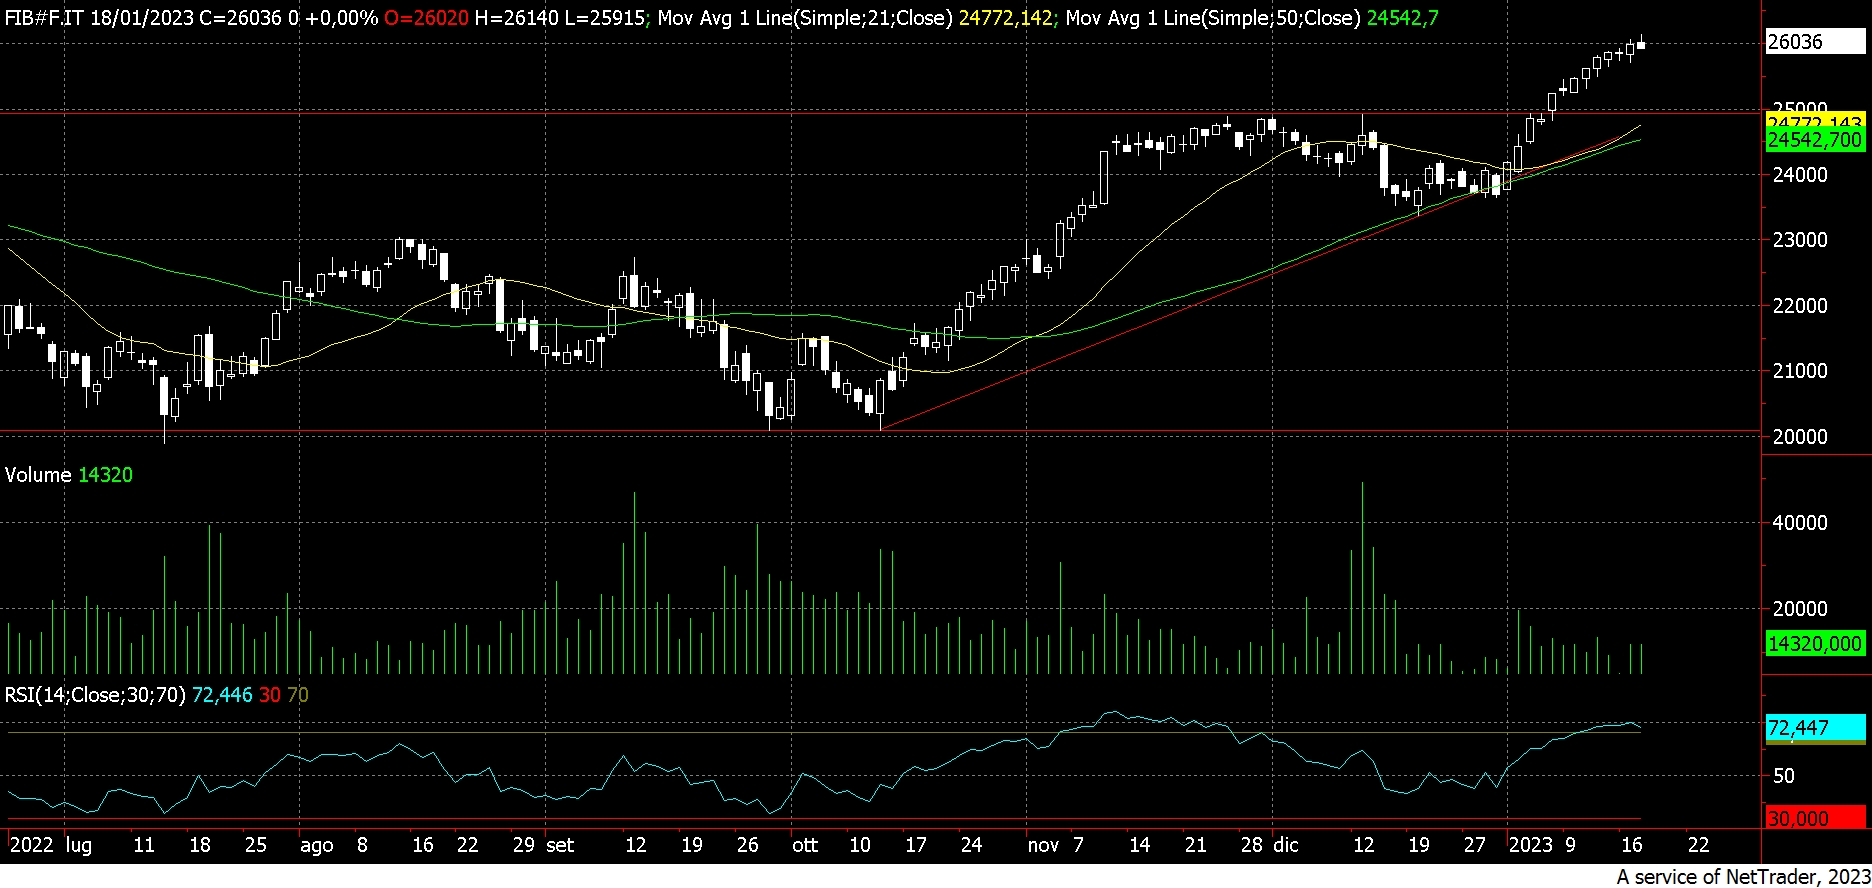This screenshot has width=1872, height=888.
Task: Click the 72,446 RSI value in label
Action: tap(222, 695)
